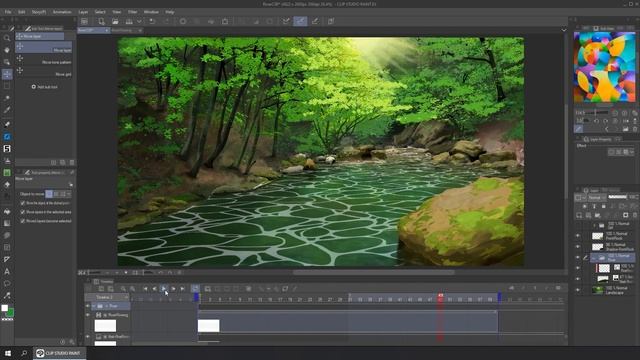Screen dimensions: 640x360
Task: Select the Zoom magnifier tool
Action: [x=7, y=38]
